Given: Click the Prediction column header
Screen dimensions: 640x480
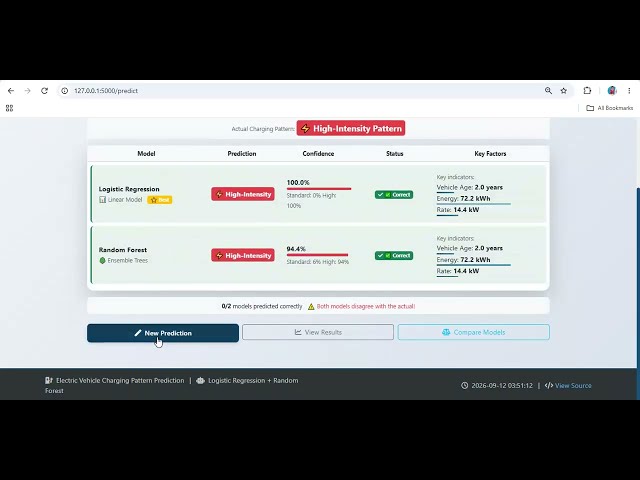Looking at the screenshot, I should (242, 153).
